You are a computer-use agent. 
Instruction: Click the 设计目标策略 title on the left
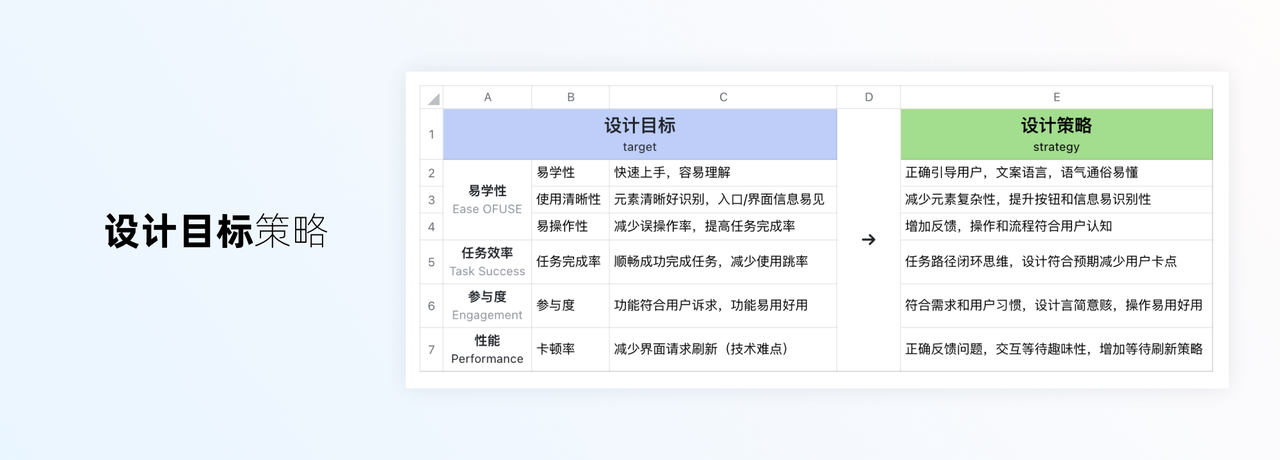coord(216,231)
